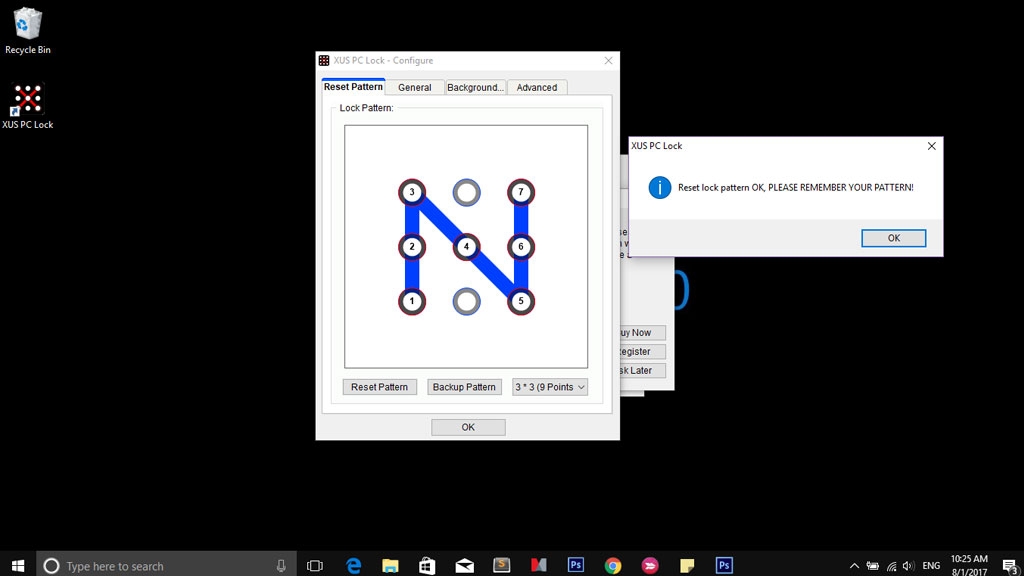Open Task View from the taskbar
The image size is (1024, 576).
click(x=315, y=566)
